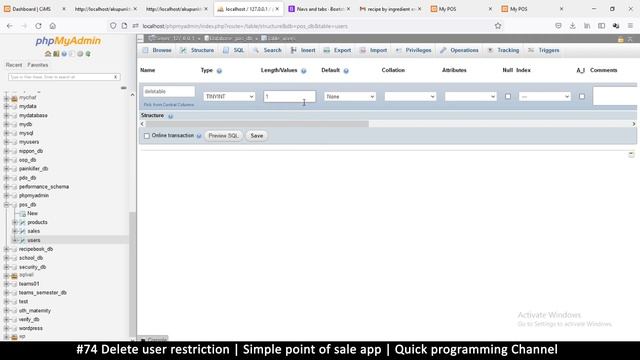Open the Browse tab
This screenshot has height=360, width=640.
(157, 50)
